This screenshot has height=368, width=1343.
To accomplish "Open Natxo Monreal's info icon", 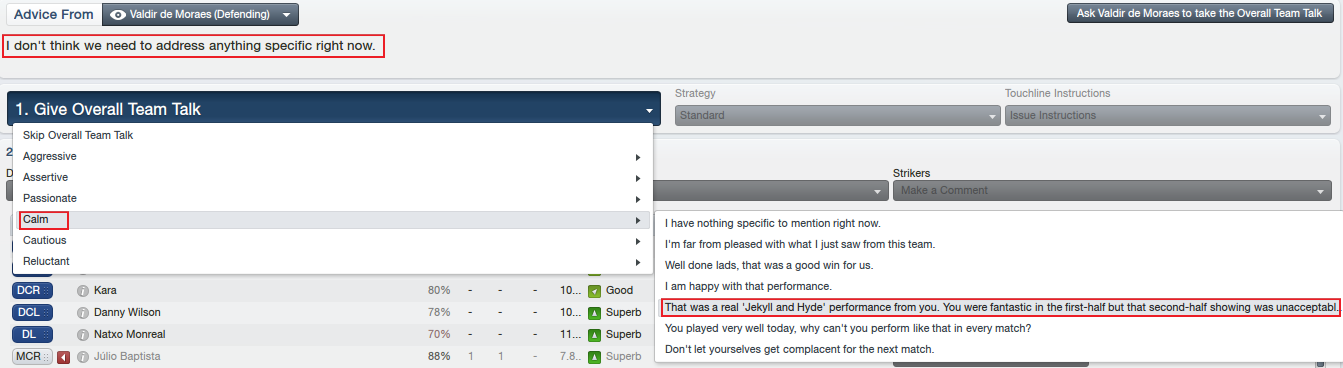I will point(83,335).
